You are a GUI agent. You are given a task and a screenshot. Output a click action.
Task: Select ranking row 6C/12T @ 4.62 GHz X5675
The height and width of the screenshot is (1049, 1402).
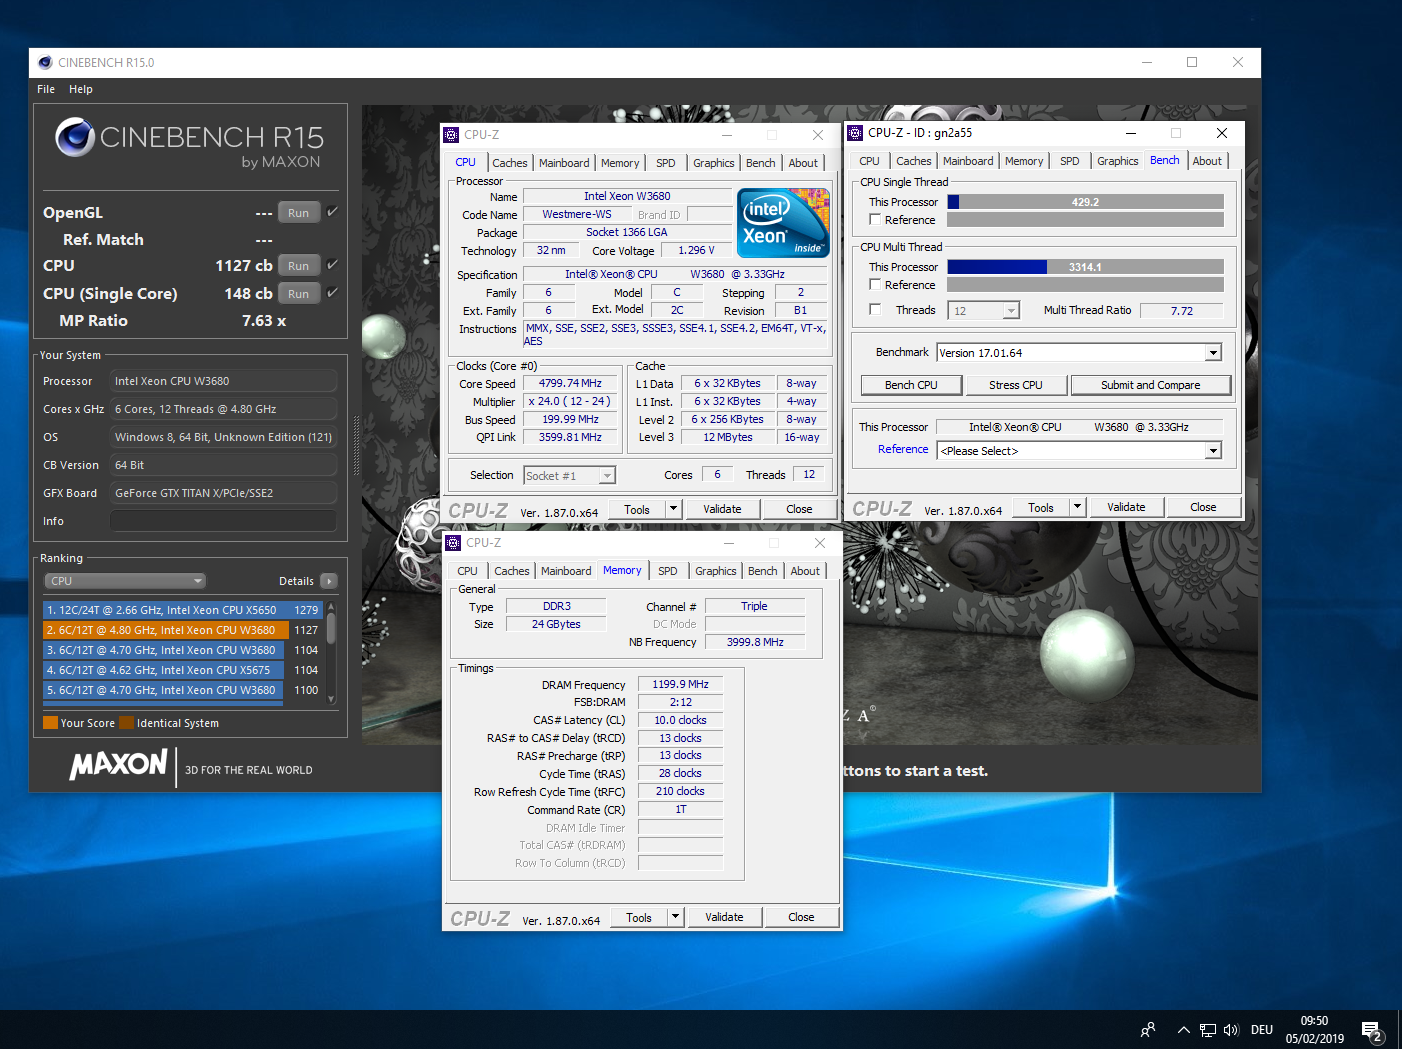click(182, 670)
